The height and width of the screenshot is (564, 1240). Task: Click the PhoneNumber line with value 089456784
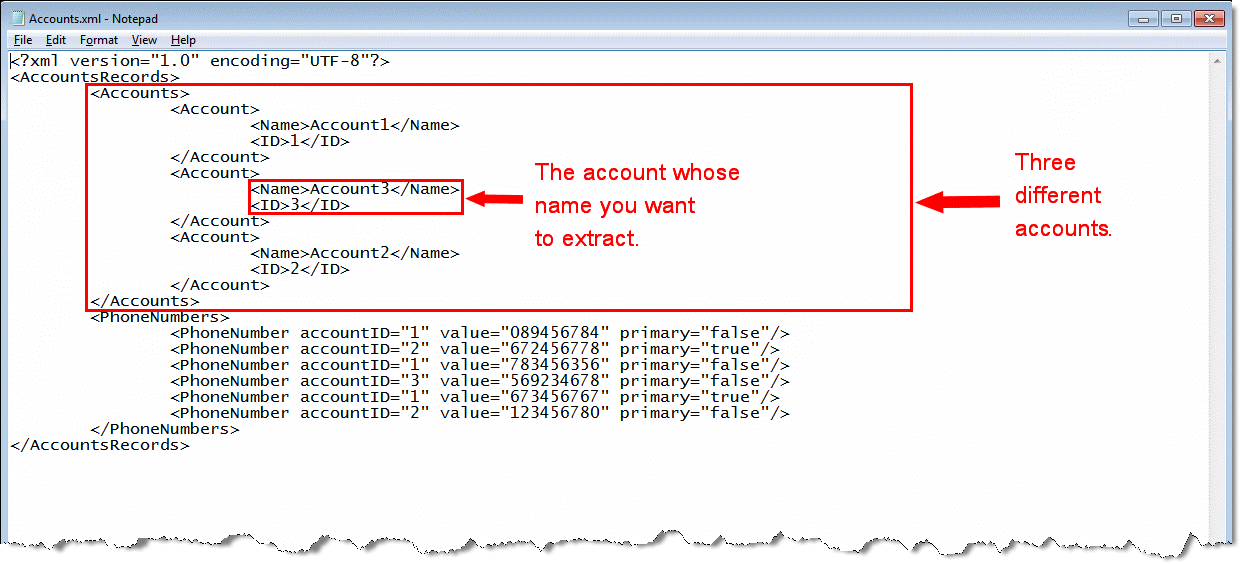tap(480, 333)
